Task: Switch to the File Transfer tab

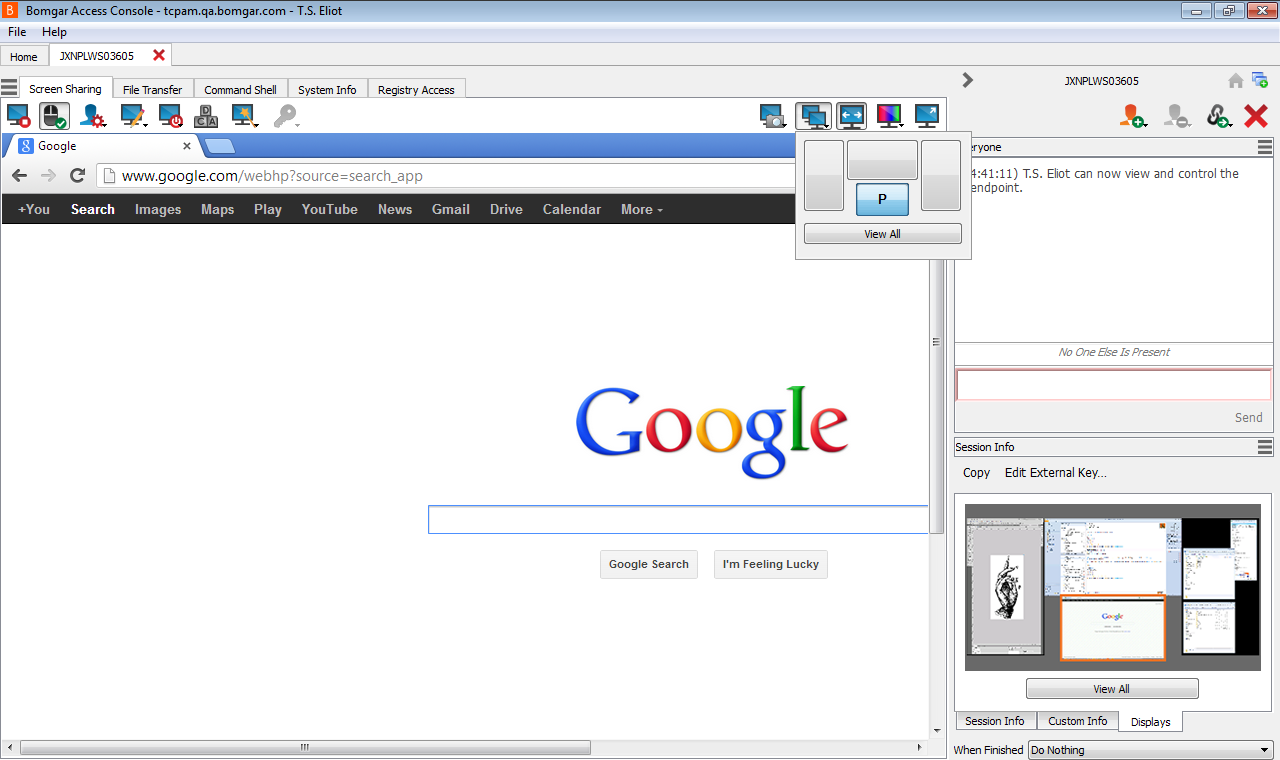Action: coord(153,89)
